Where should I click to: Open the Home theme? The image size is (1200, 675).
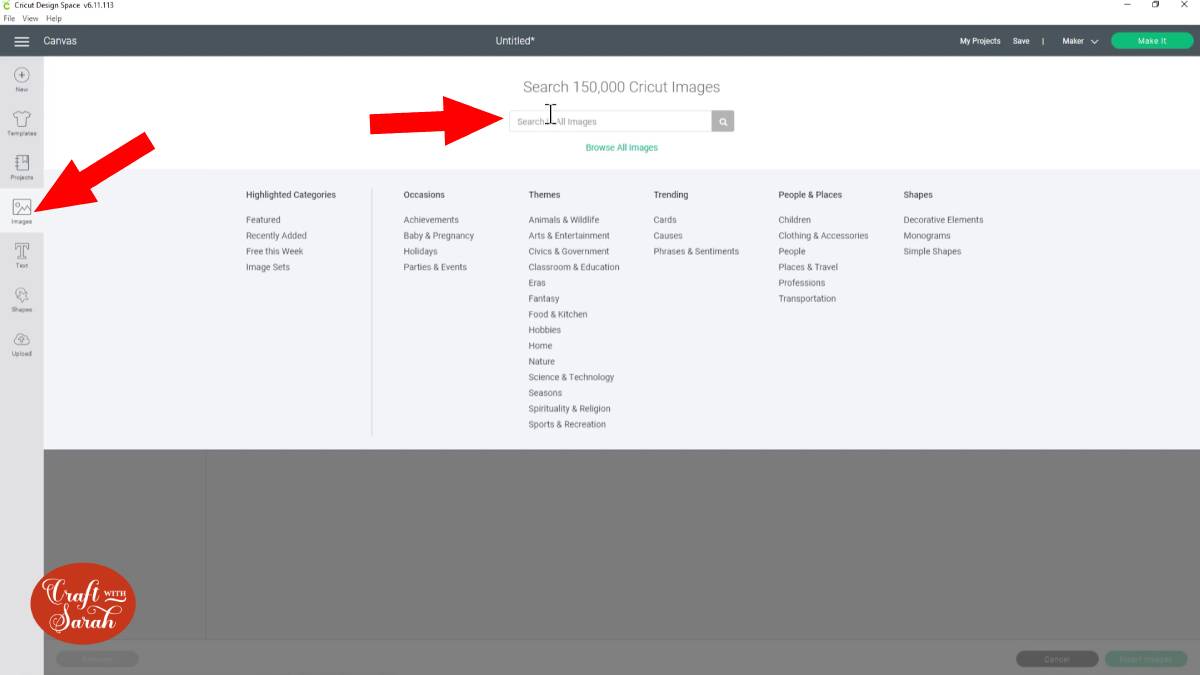point(540,346)
